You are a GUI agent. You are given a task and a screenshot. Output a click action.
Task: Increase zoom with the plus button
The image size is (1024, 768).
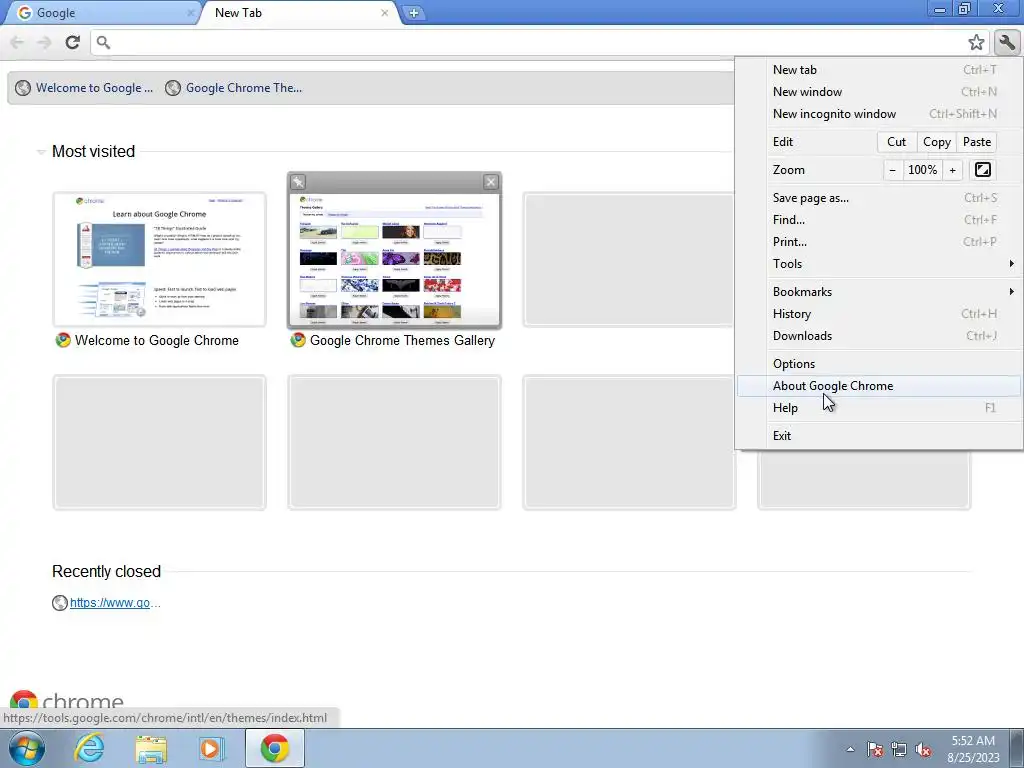tap(952, 170)
